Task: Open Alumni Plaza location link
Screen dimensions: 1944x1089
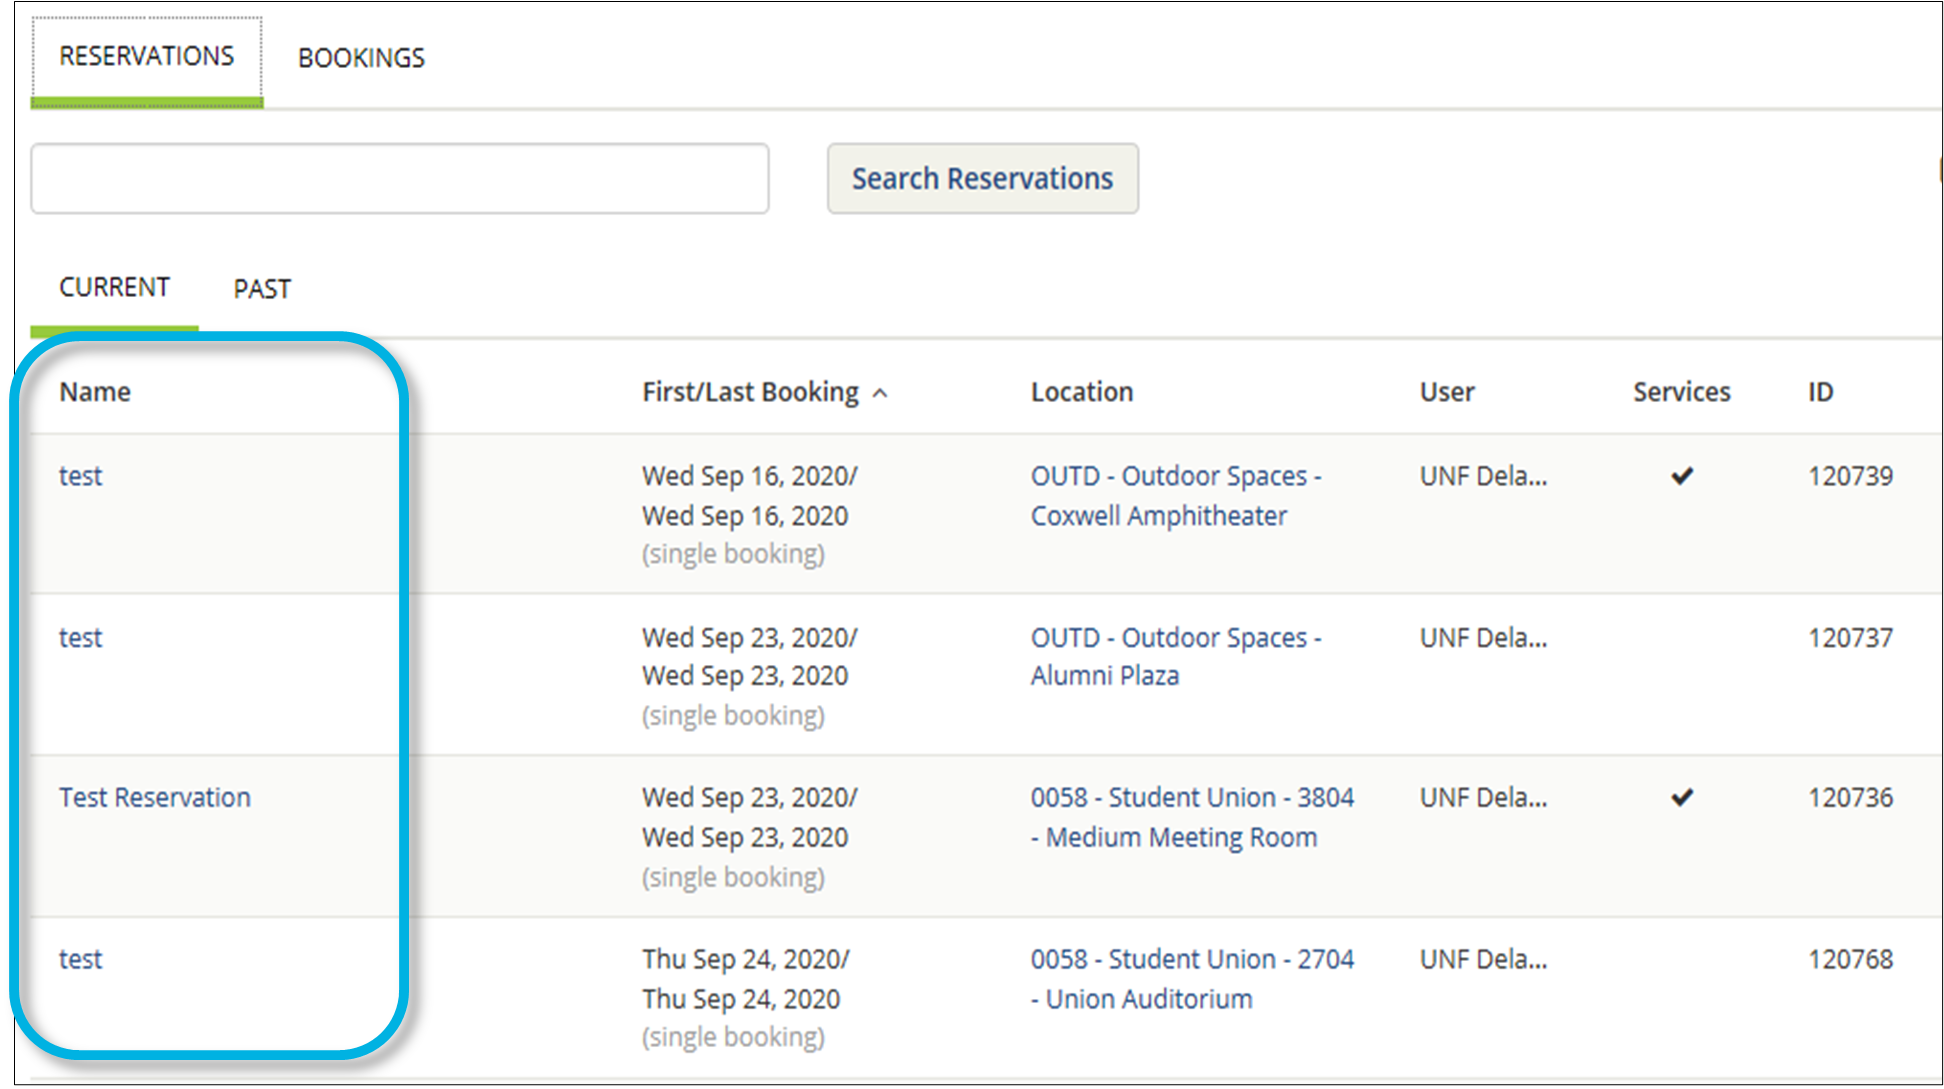Action: [x=1176, y=657]
